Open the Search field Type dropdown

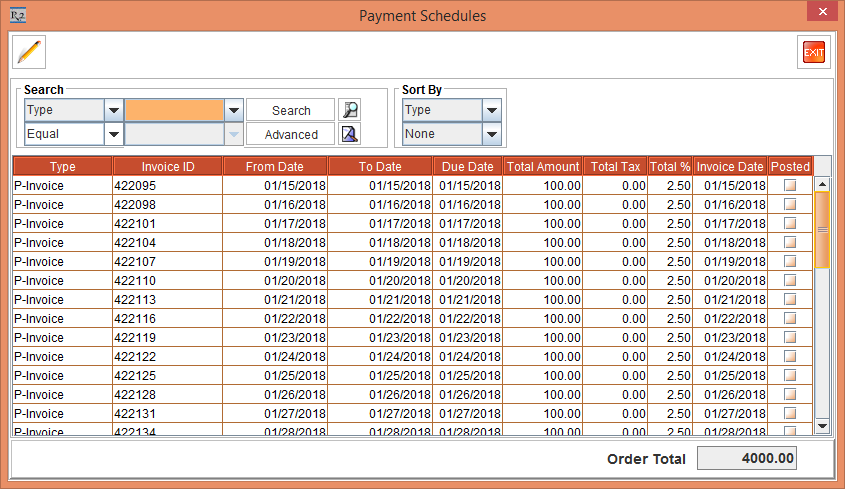pos(113,110)
